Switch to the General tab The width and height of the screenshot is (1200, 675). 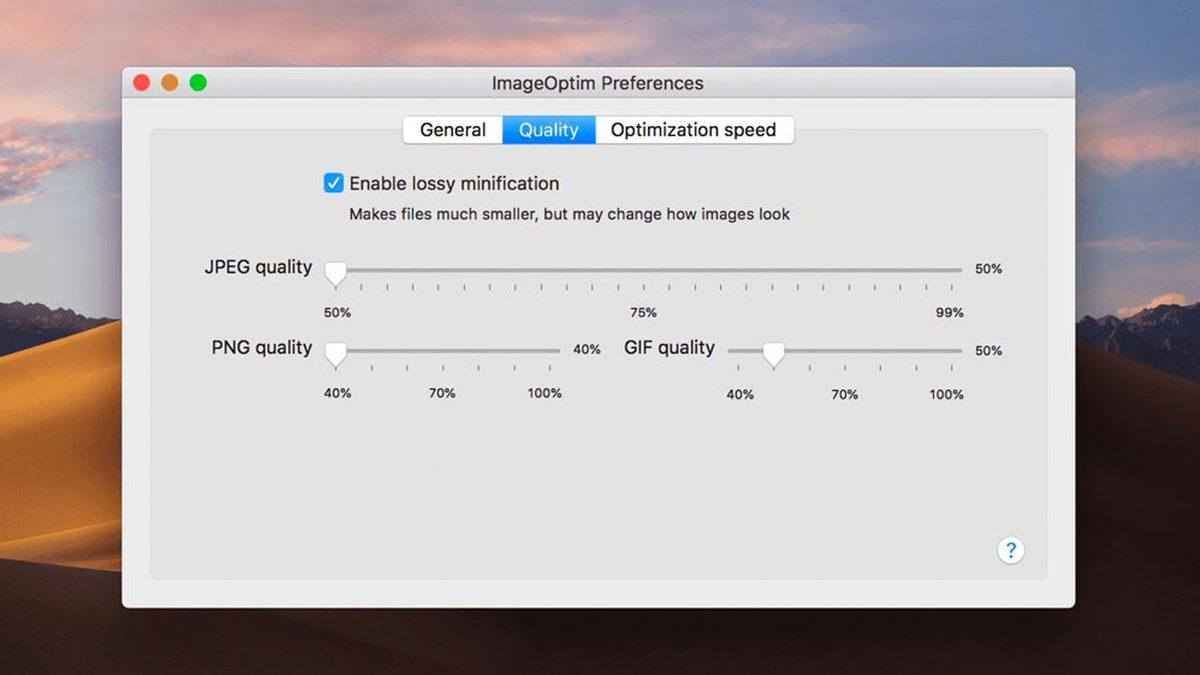(453, 130)
